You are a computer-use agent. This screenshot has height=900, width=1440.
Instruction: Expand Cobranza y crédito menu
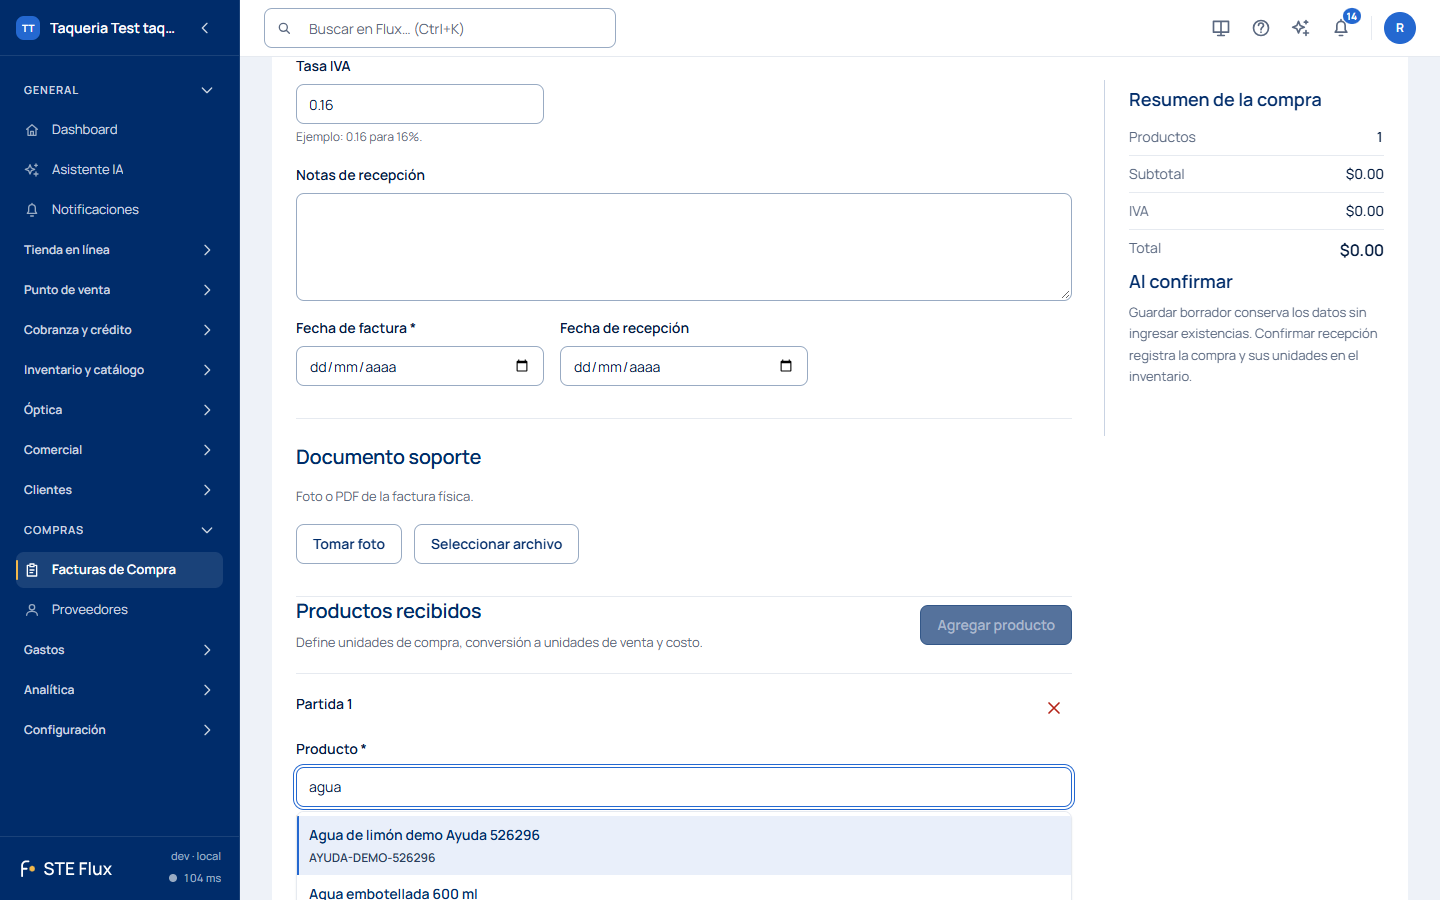coord(119,330)
